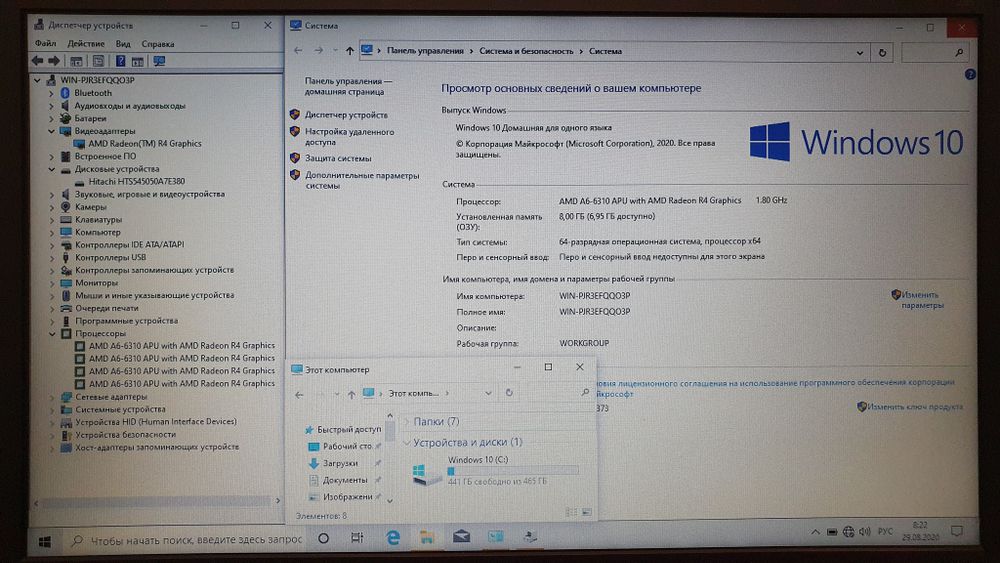This screenshot has width=1000, height=563.
Task: Launch Microsoft Edge from taskbar
Action: tap(393, 538)
